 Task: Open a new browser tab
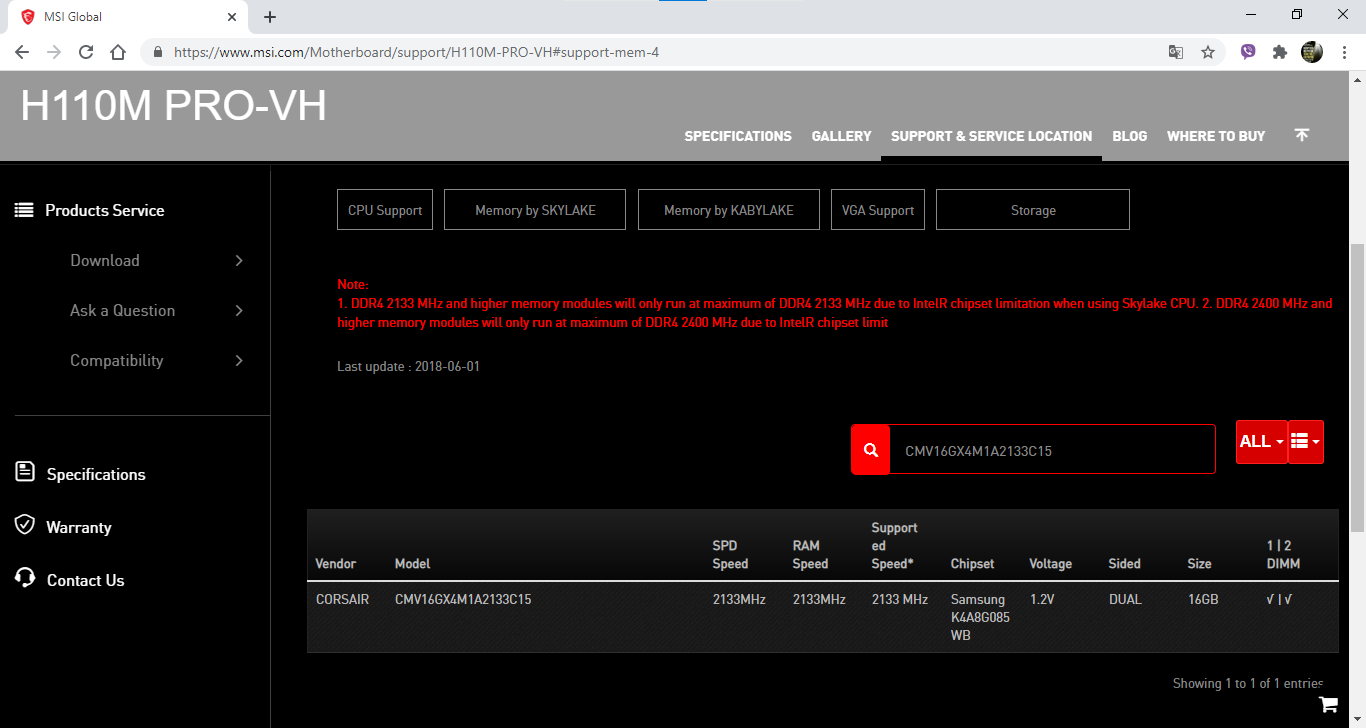[270, 17]
